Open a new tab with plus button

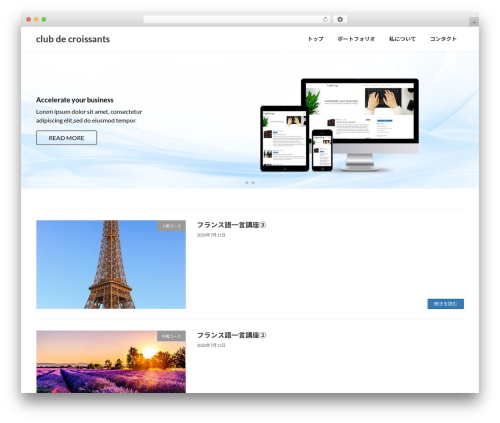pos(474,22)
